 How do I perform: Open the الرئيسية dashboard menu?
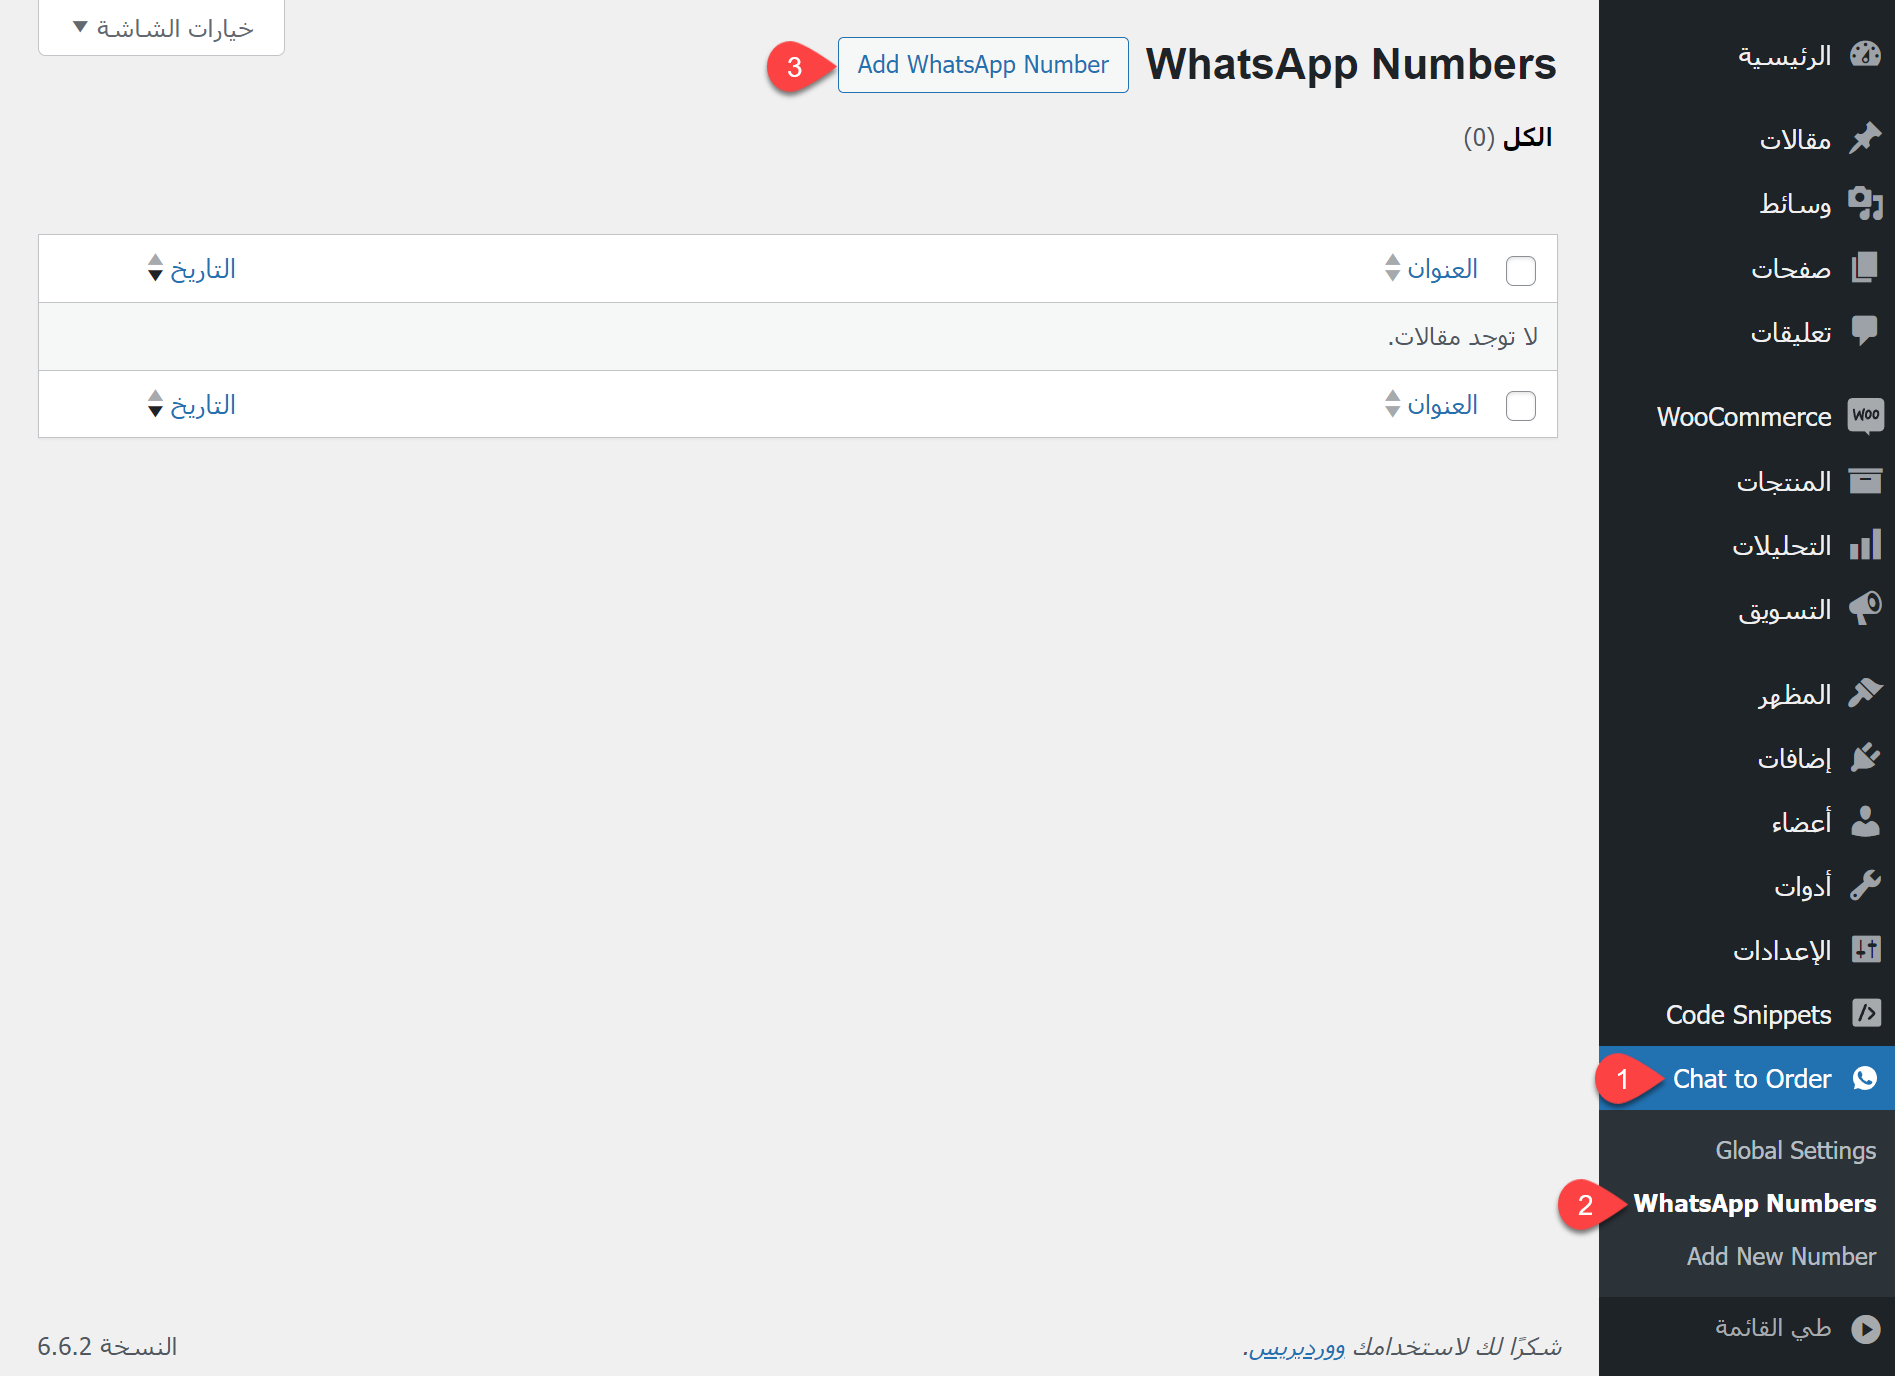tap(1747, 55)
